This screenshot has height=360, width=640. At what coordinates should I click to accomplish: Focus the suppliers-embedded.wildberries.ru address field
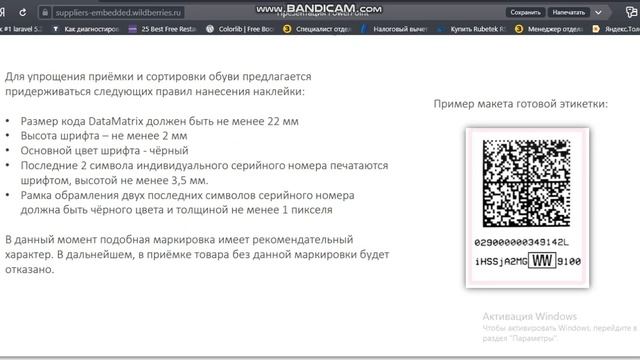pos(118,13)
